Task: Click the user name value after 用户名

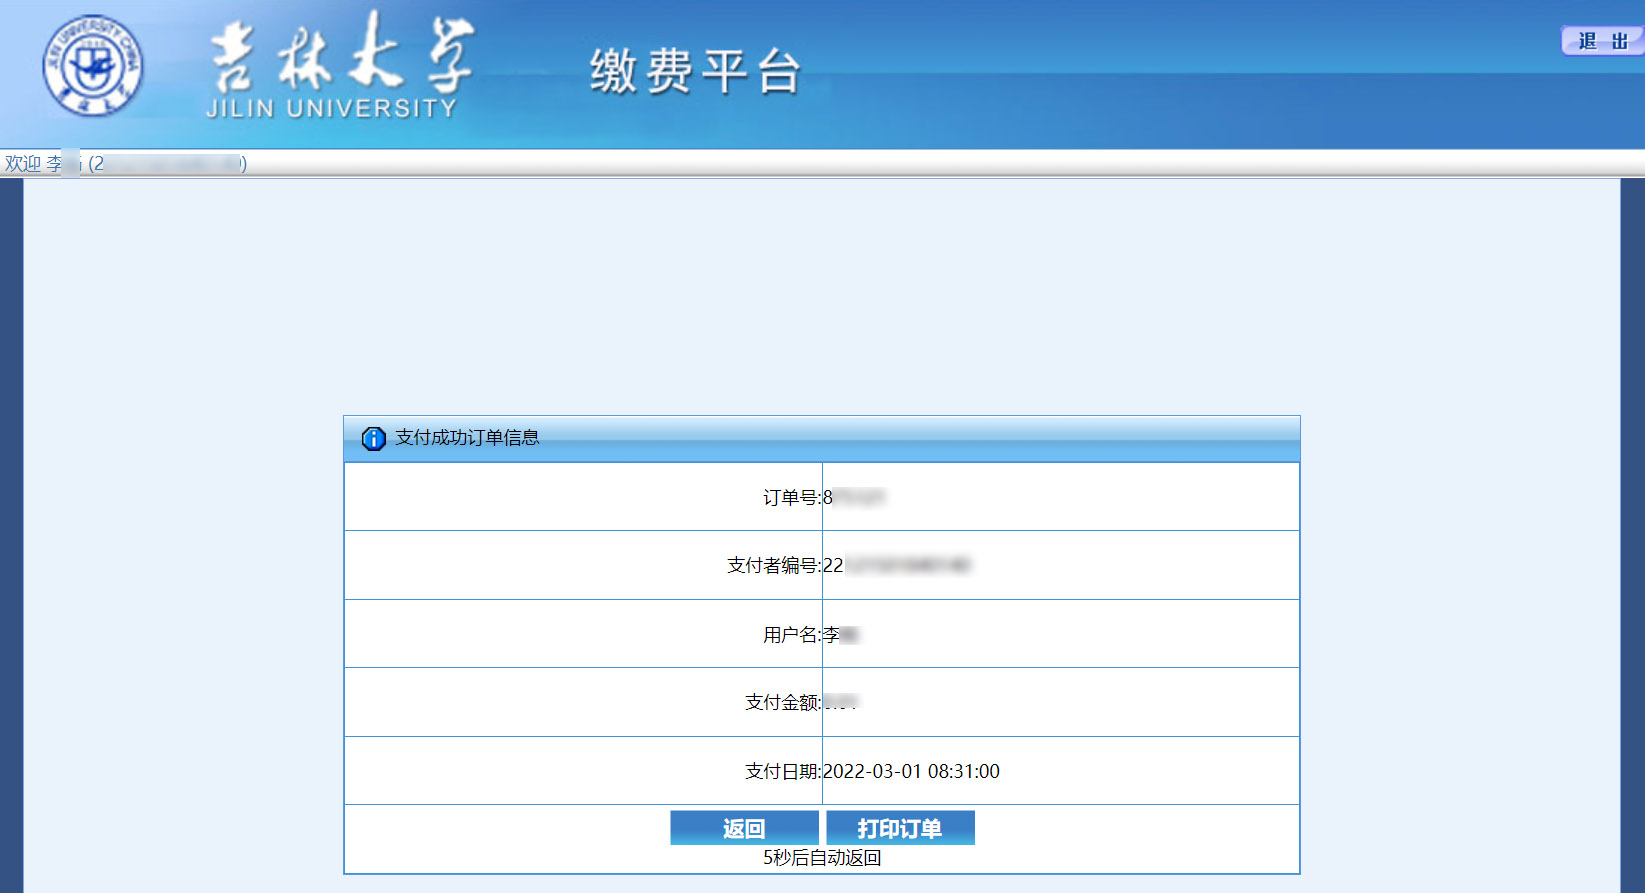Action: click(x=840, y=635)
